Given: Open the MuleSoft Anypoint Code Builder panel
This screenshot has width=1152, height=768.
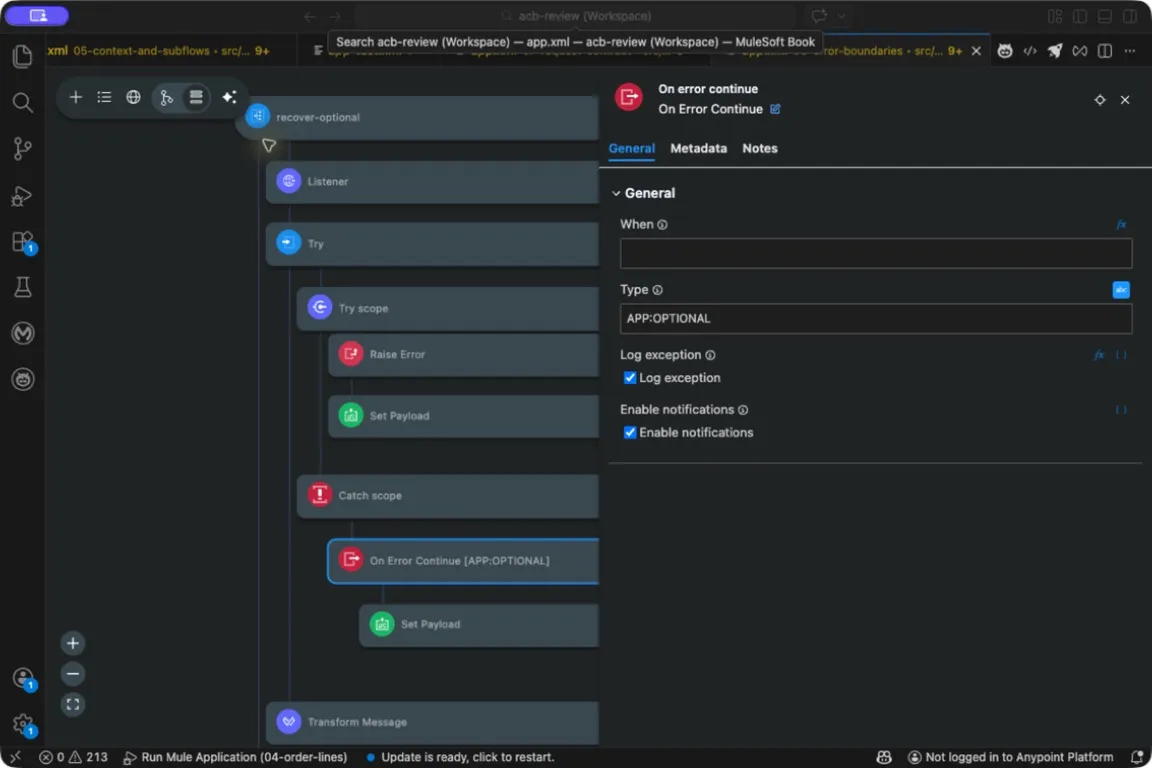Looking at the screenshot, I should (x=23, y=333).
